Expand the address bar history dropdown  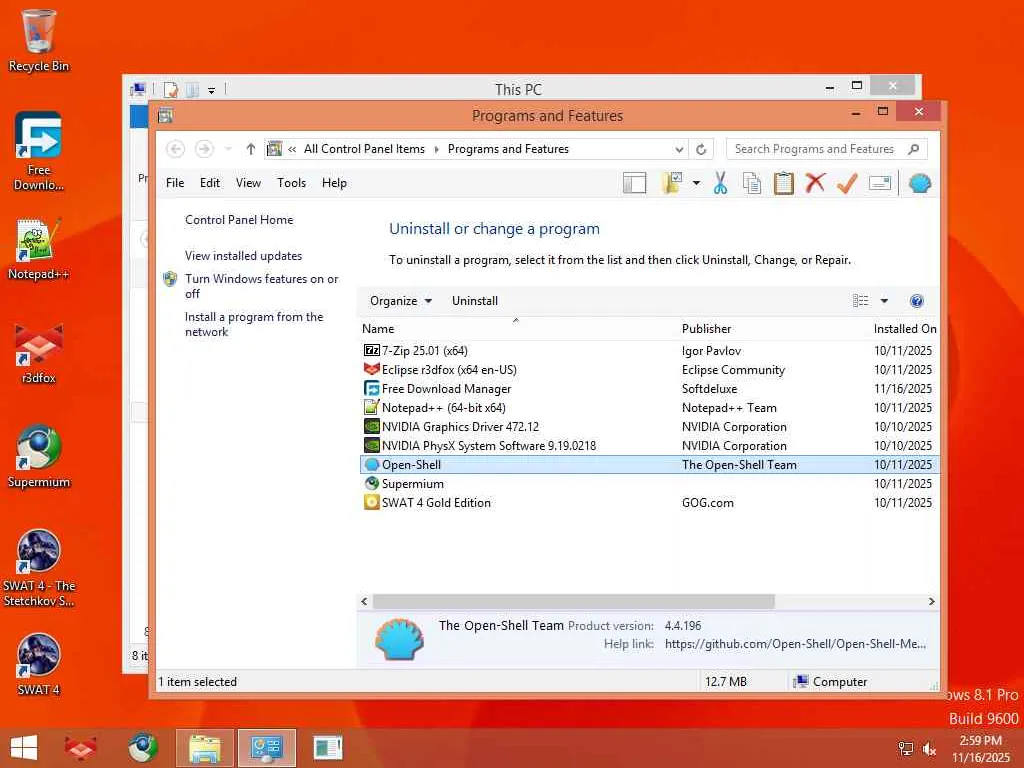click(679, 150)
